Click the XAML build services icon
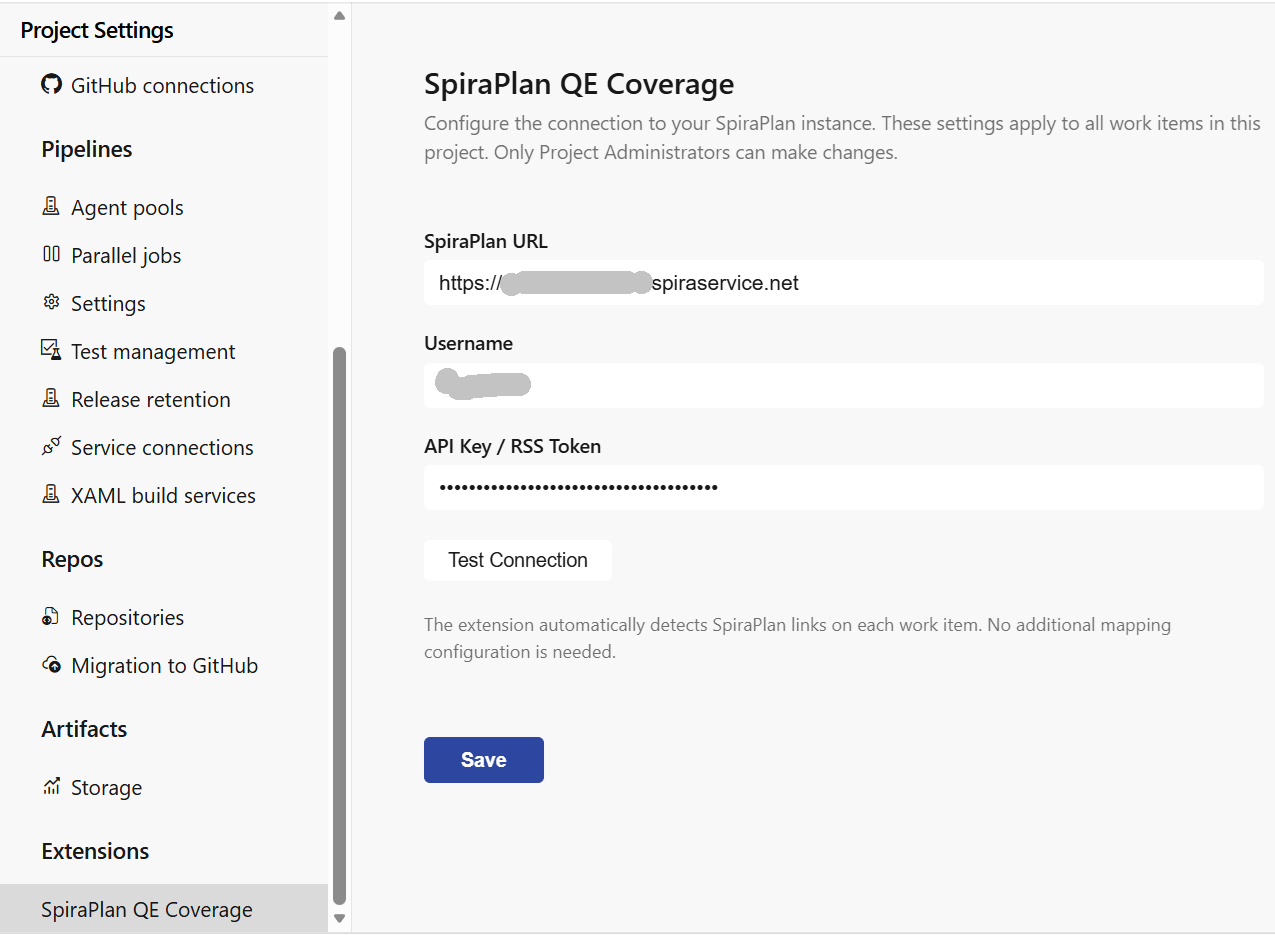 tap(51, 494)
